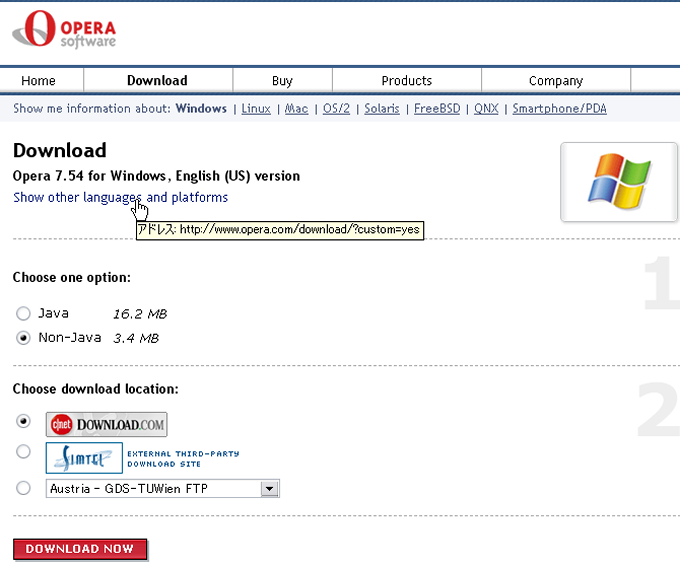680x568 pixels.
Task: Show information about Linux
Action: click(x=256, y=109)
